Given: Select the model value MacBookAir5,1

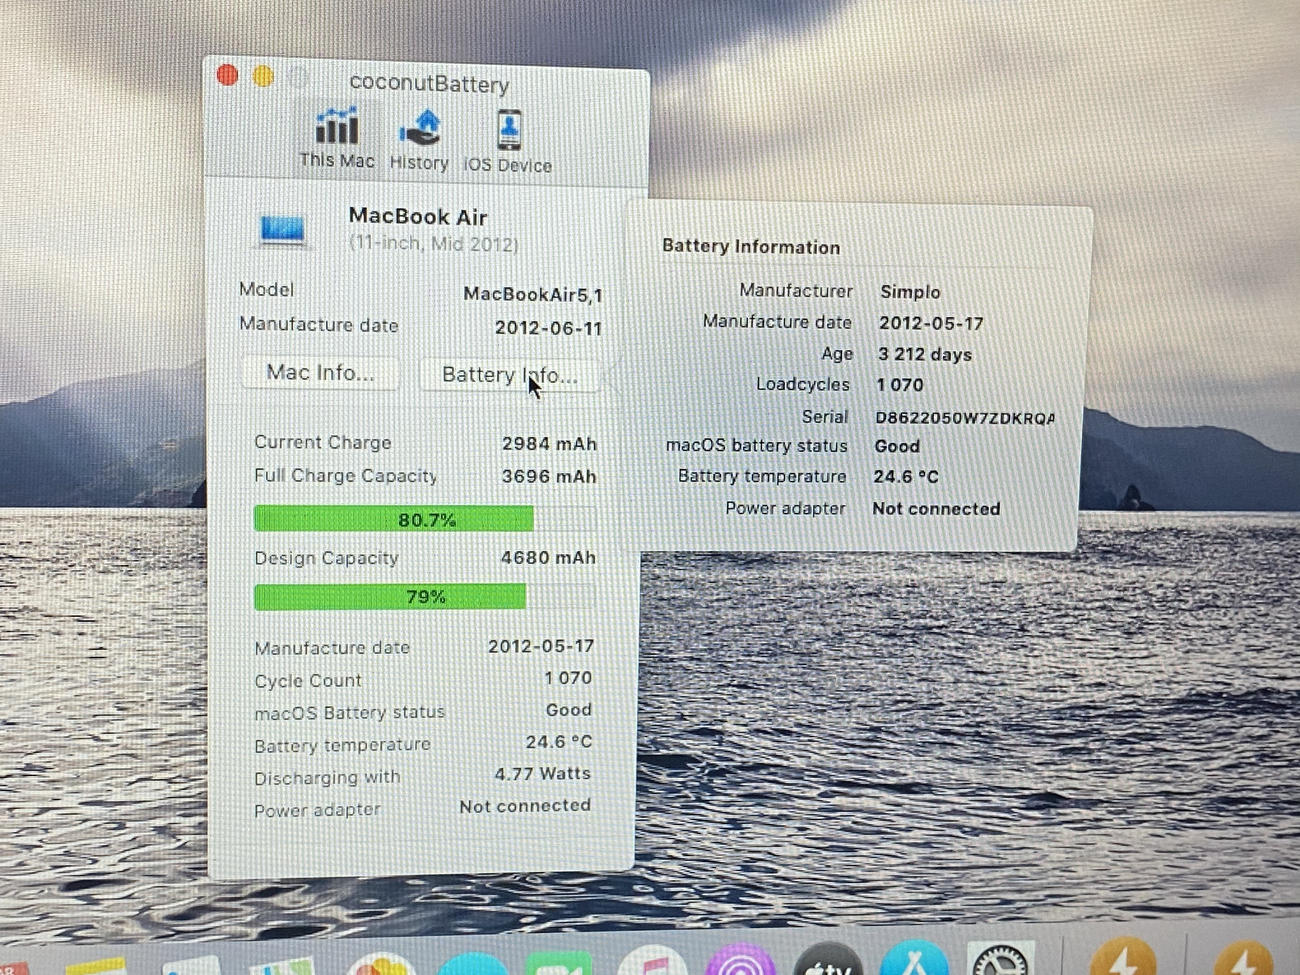Looking at the screenshot, I should pos(532,294).
